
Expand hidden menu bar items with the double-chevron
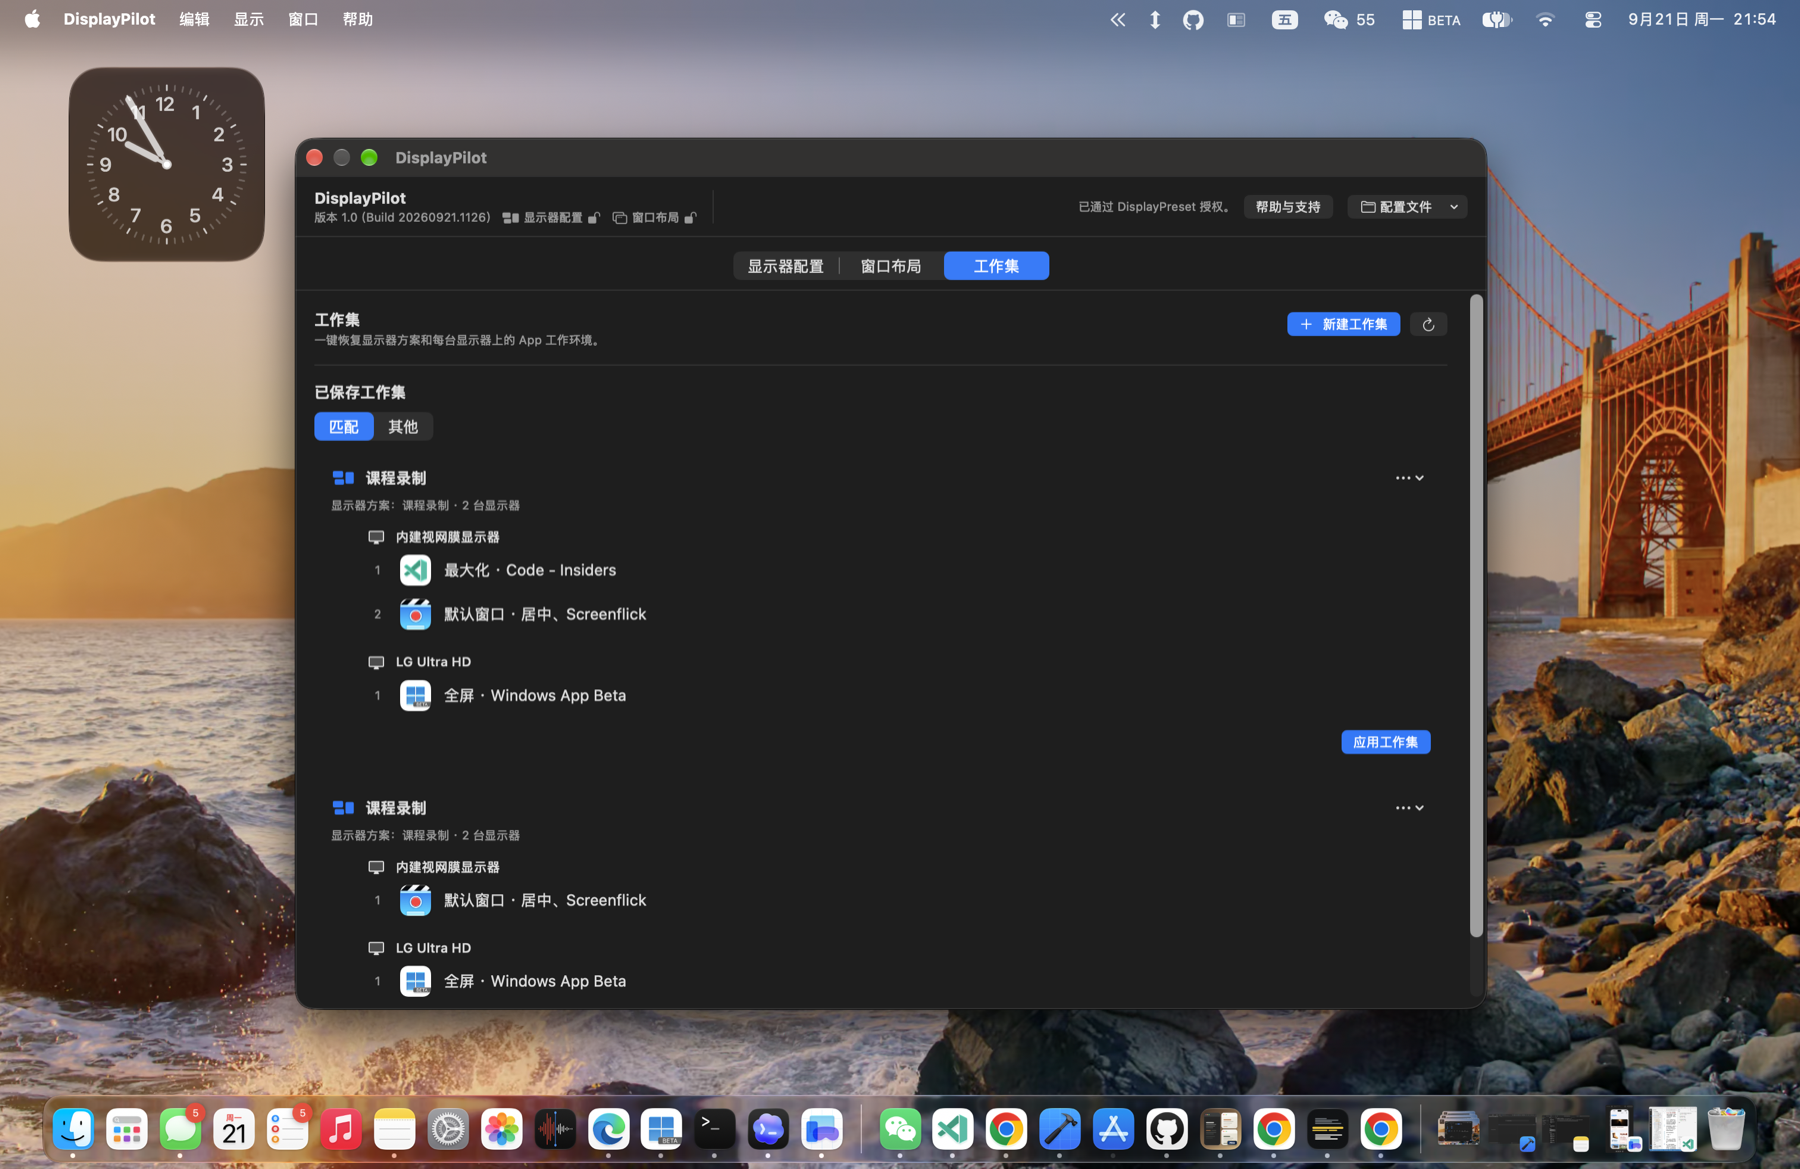click(x=1118, y=19)
